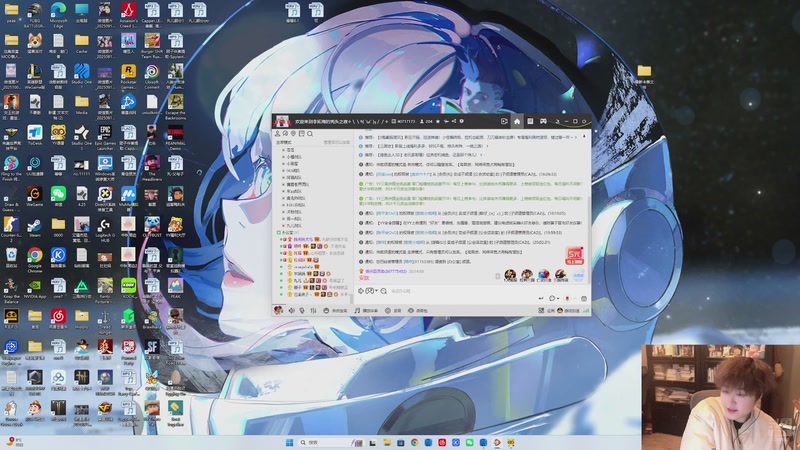Open R.E.P.O. desktop shortcut
800x450 pixels.
pyautogui.click(x=11, y=319)
